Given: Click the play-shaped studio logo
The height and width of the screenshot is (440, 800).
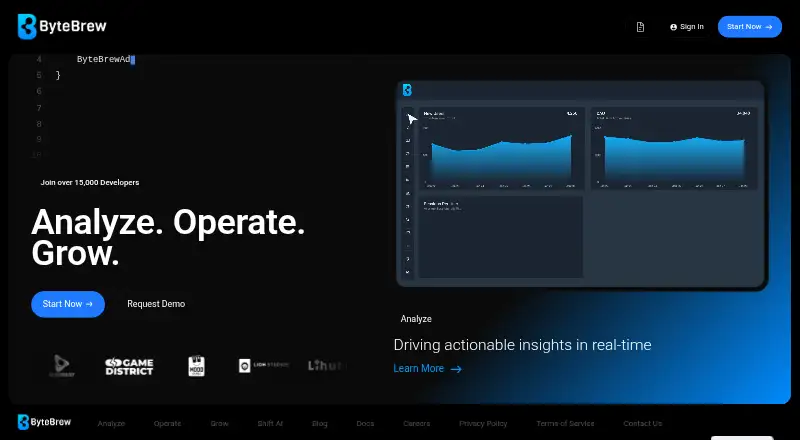Looking at the screenshot, I should [x=62, y=365].
